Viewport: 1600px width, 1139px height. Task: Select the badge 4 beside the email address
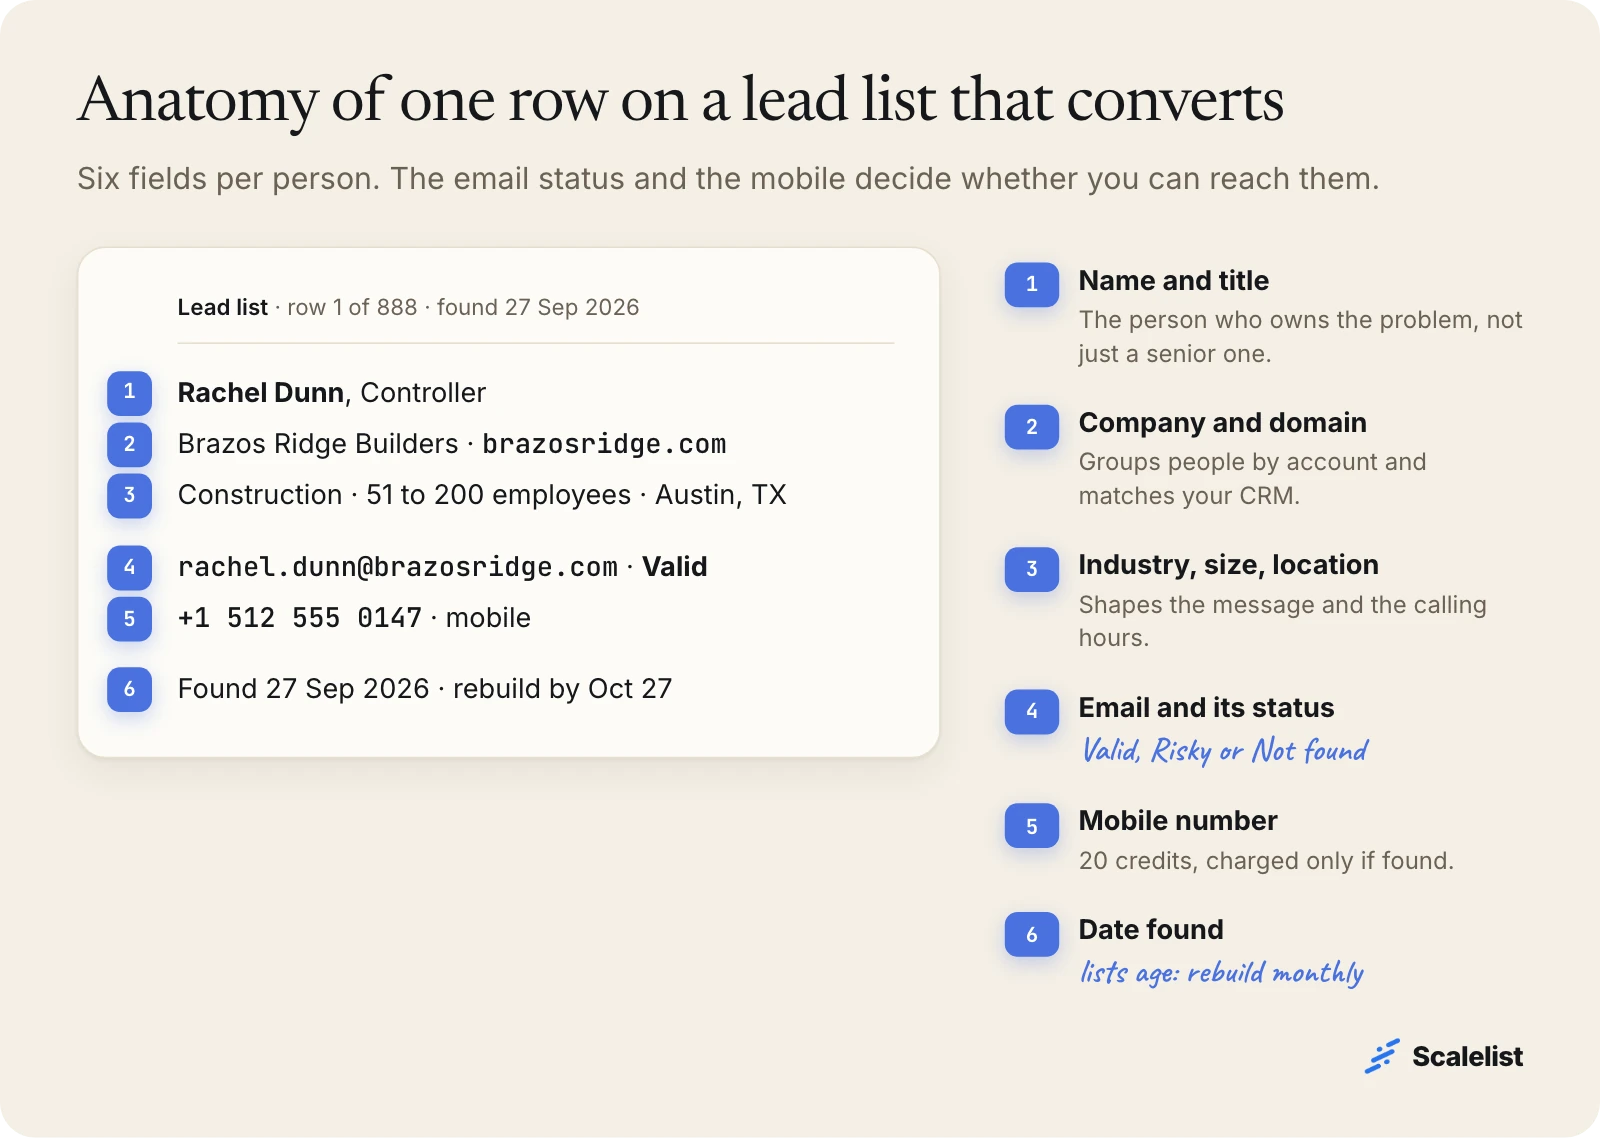click(x=129, y=567)
